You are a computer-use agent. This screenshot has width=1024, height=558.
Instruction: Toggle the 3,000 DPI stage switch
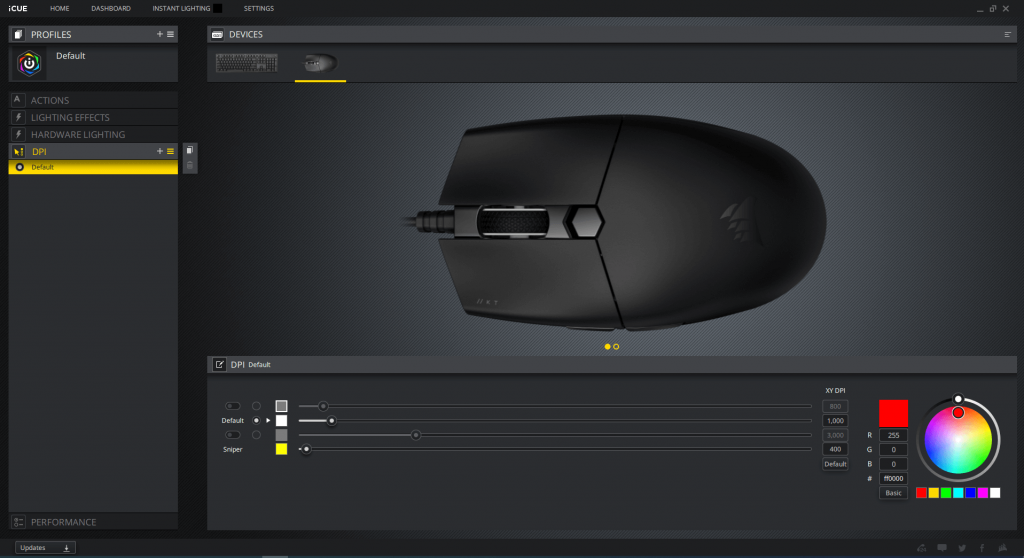(232, 435)
